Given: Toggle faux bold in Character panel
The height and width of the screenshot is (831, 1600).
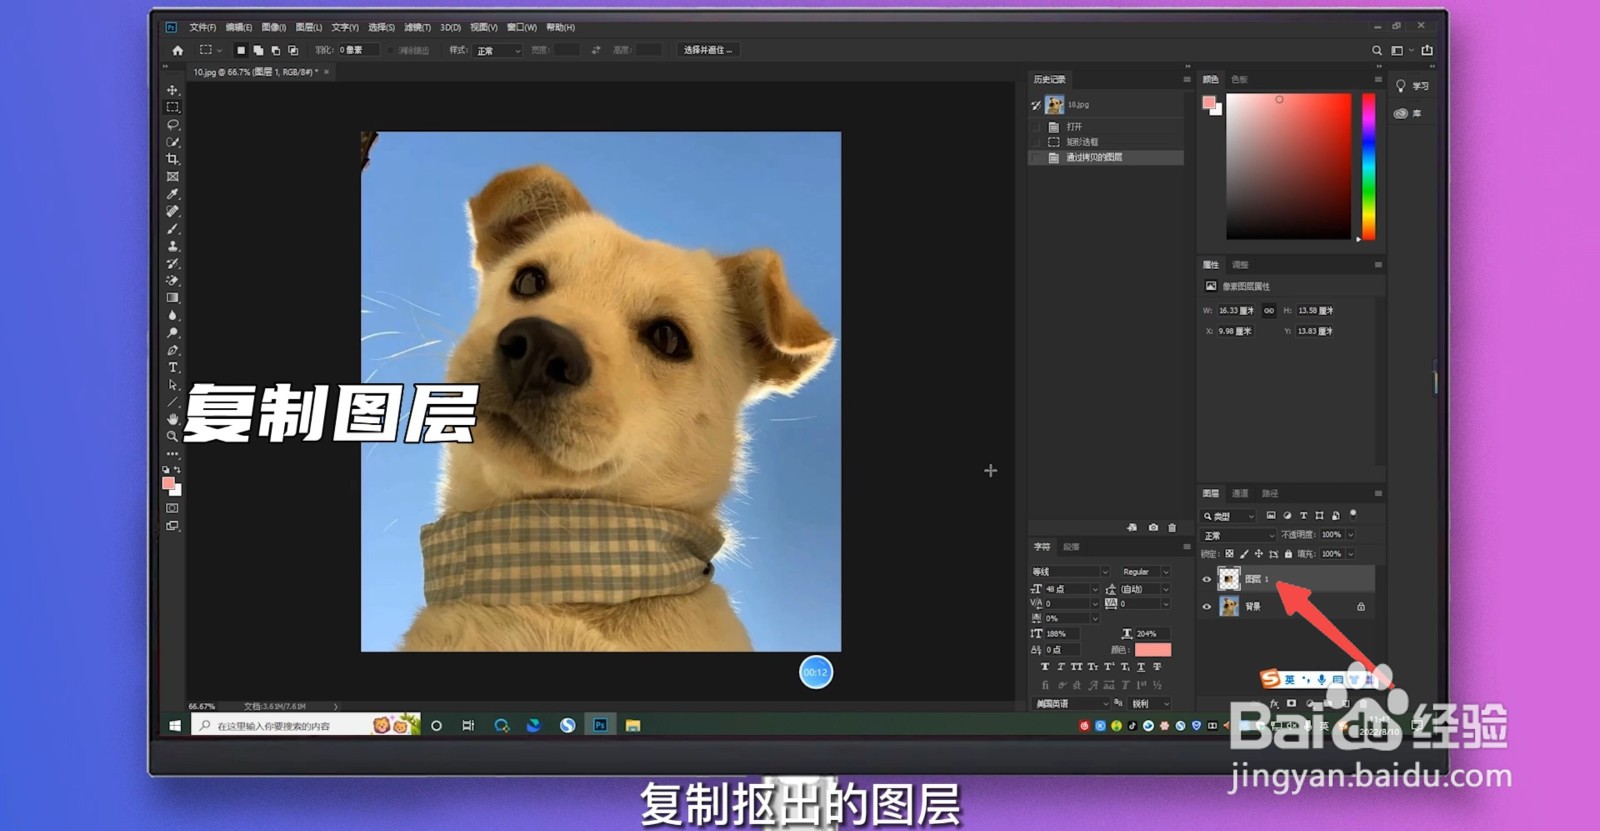Looking at the screenshot, I should 1045,667.
